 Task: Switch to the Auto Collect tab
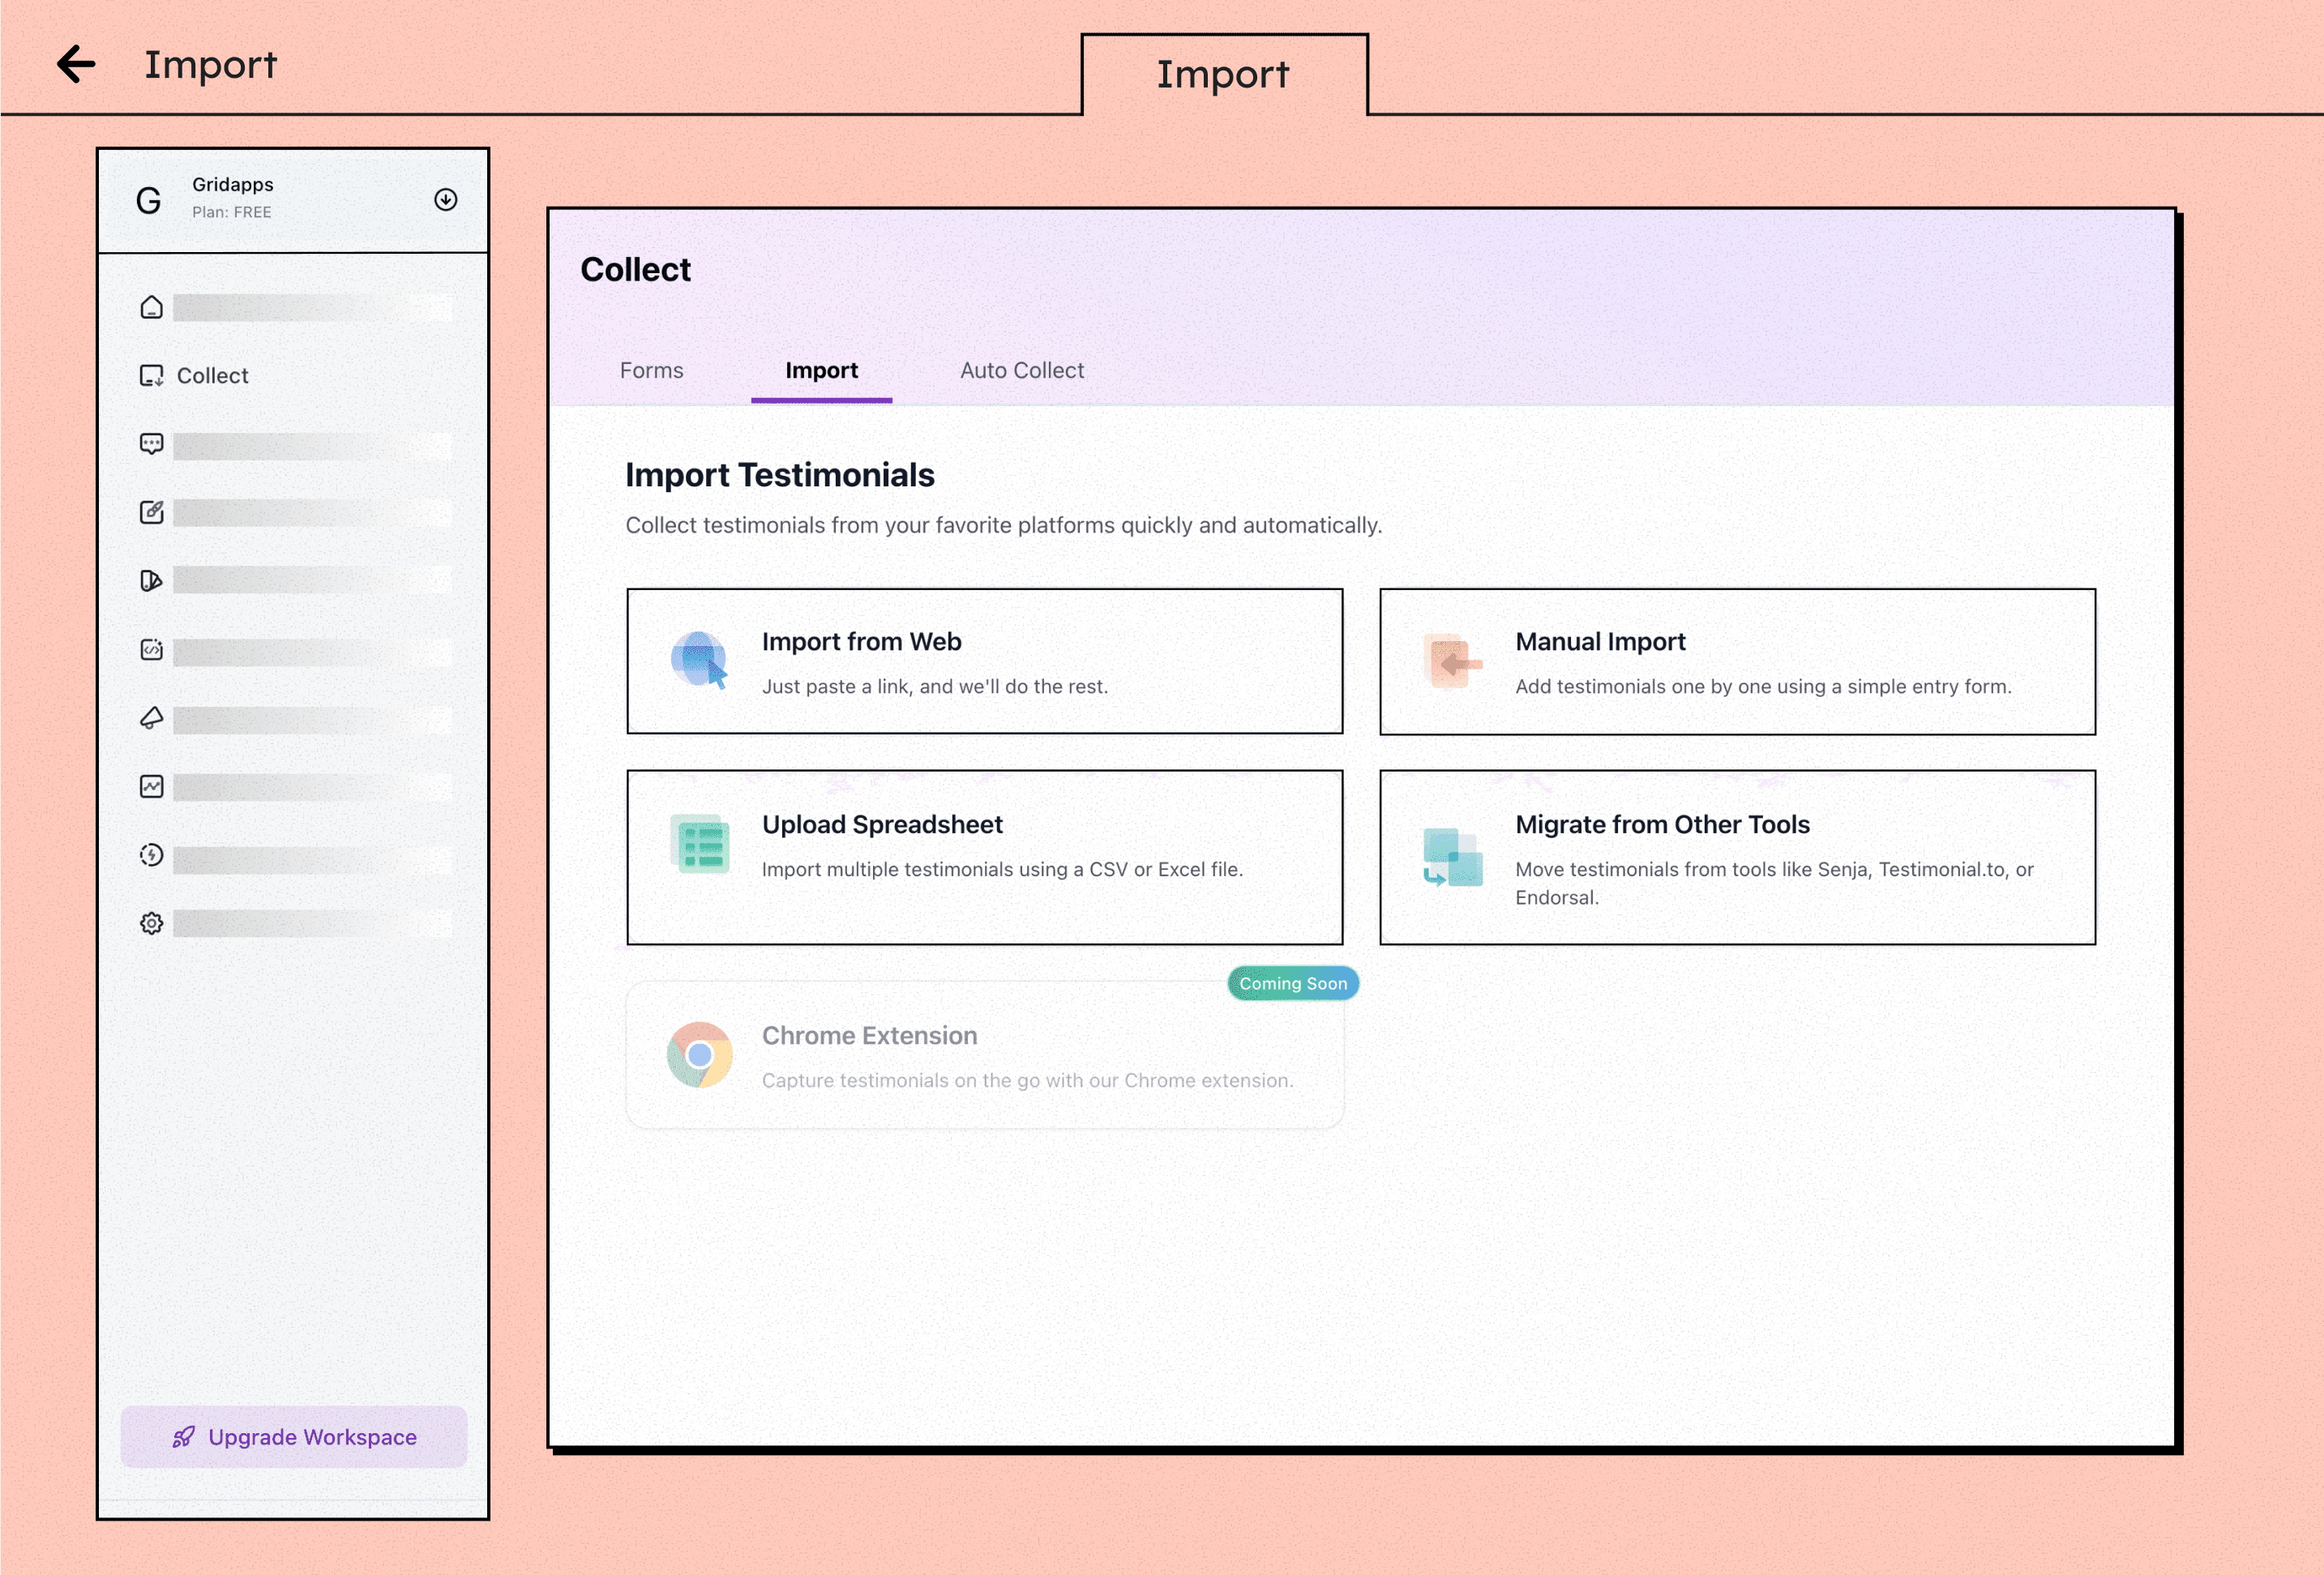tap(1021, 371)
